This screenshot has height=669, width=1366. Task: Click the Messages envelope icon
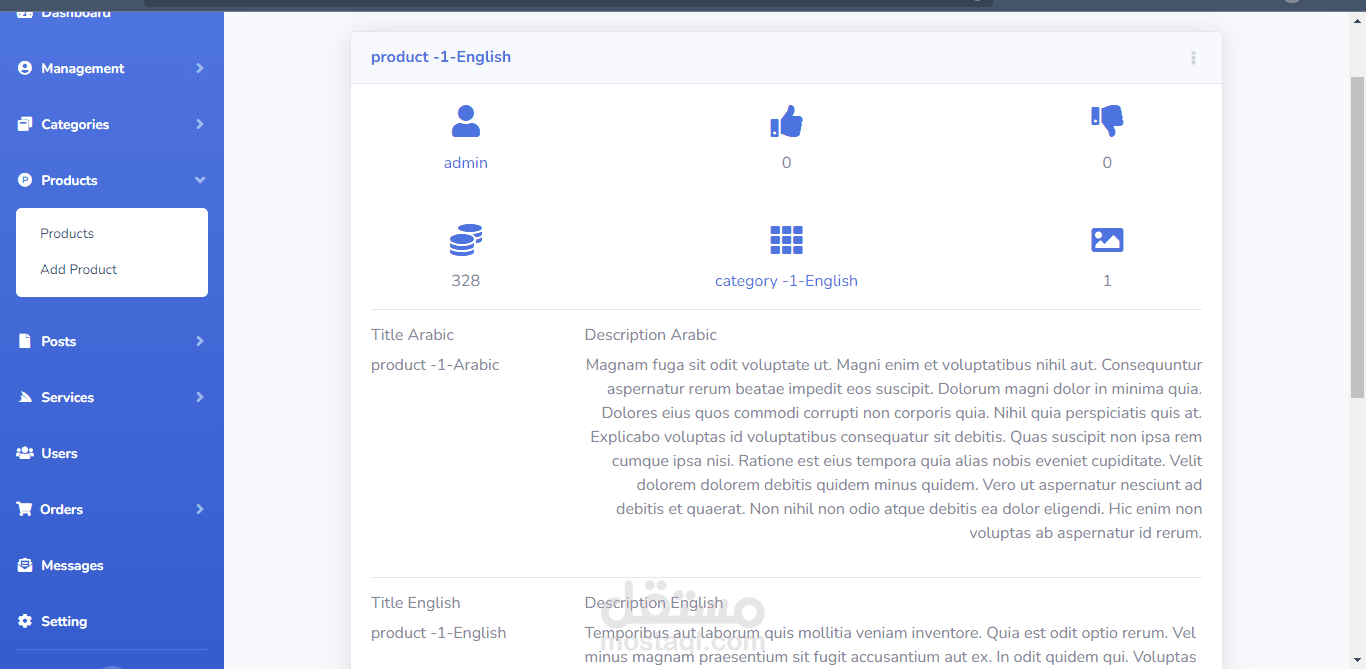pos(25,565)
